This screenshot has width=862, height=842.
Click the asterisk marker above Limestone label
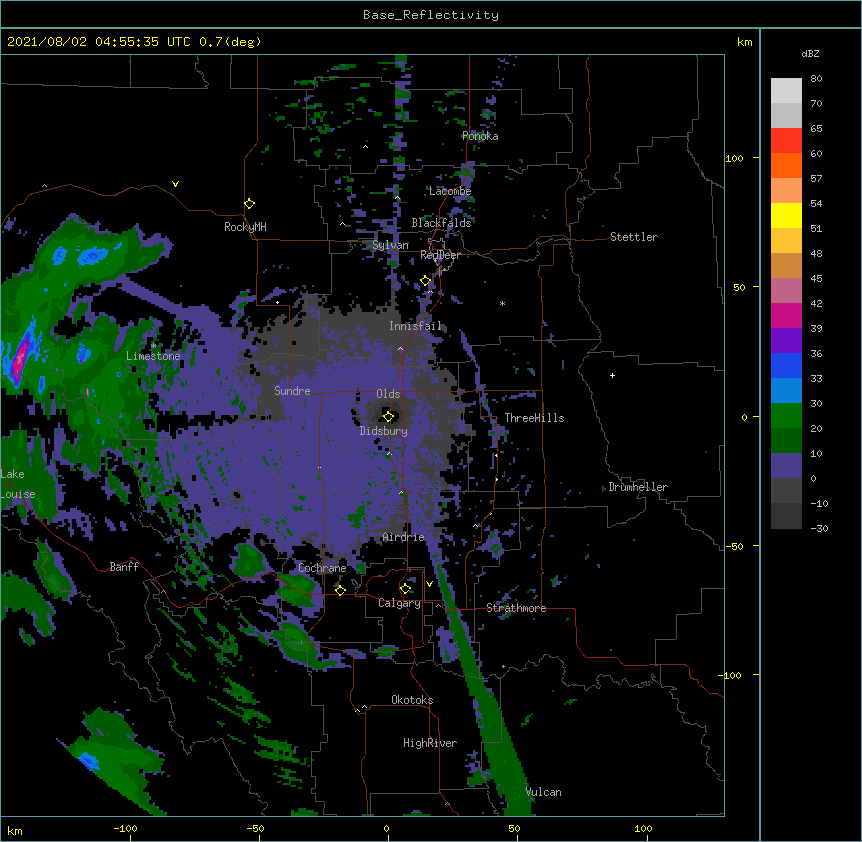click(153, 346)
